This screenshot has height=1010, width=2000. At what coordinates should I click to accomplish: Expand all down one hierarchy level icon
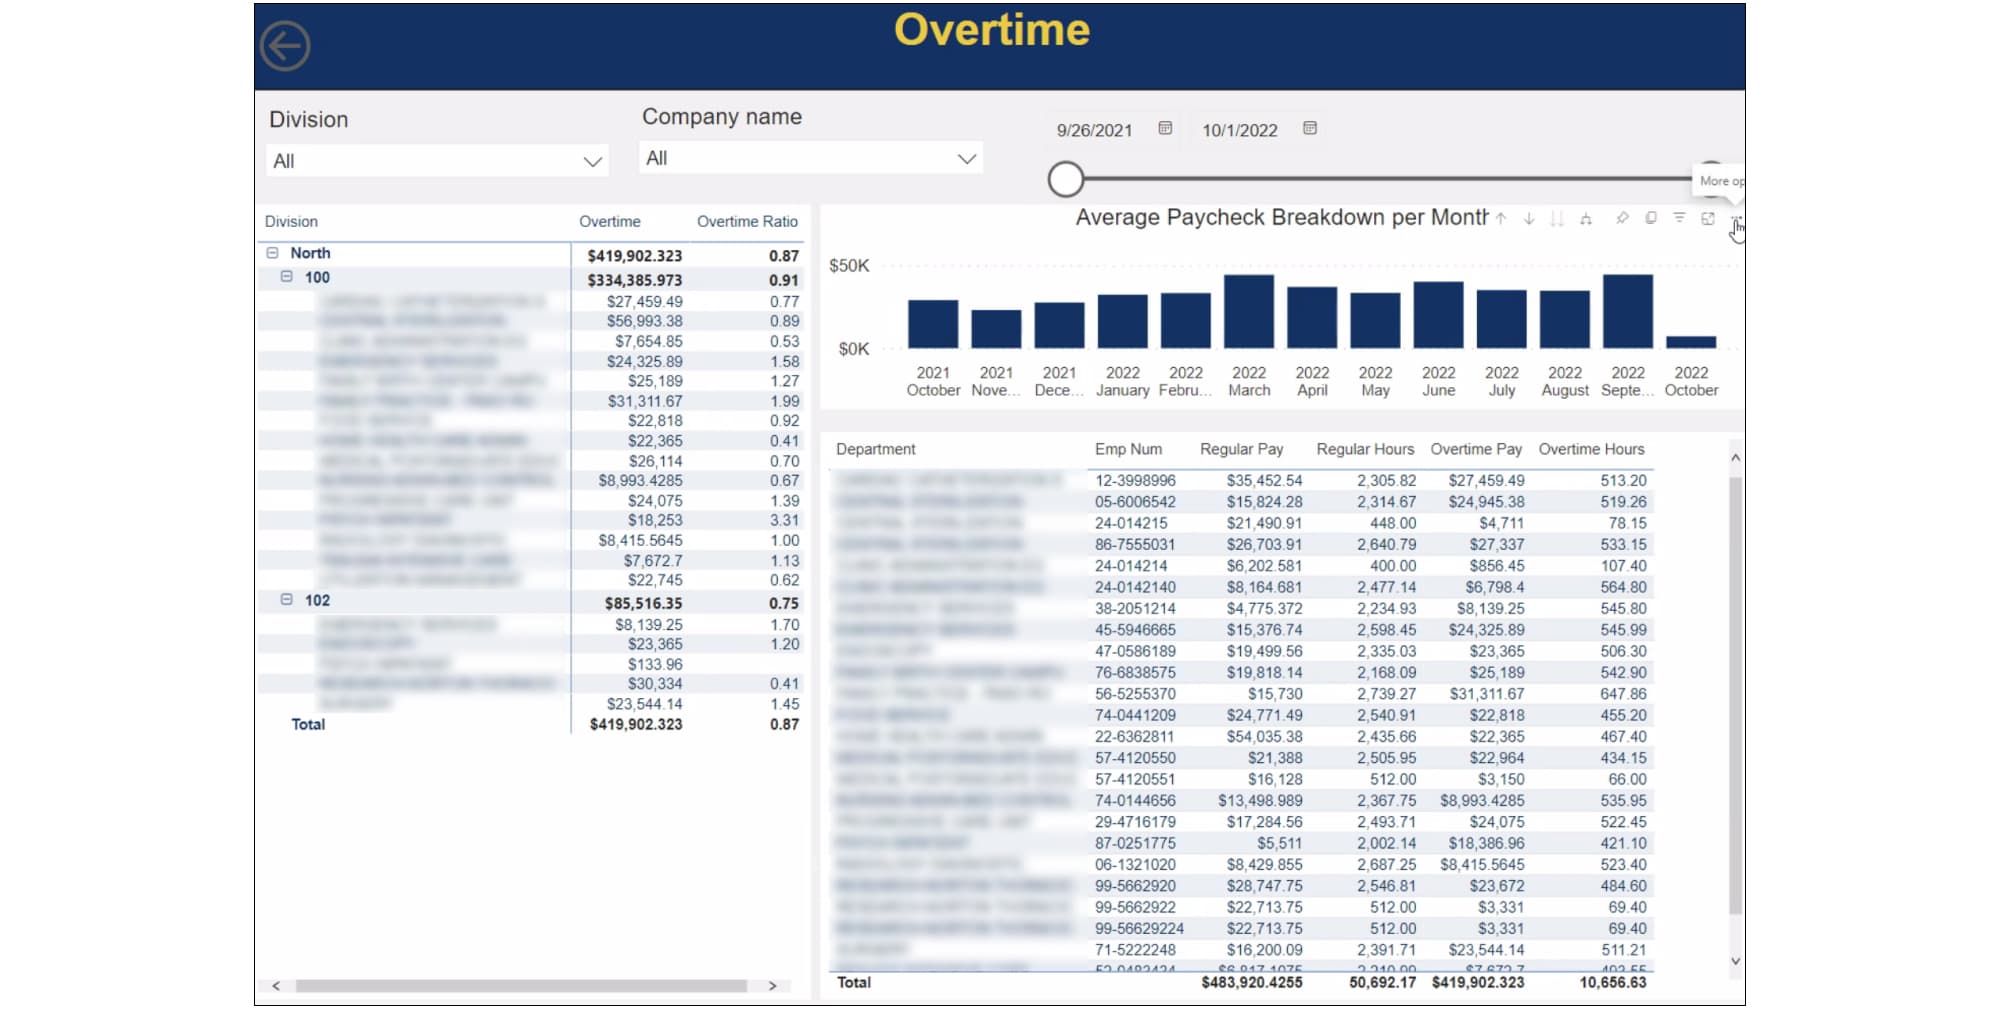click(1586, 219)
